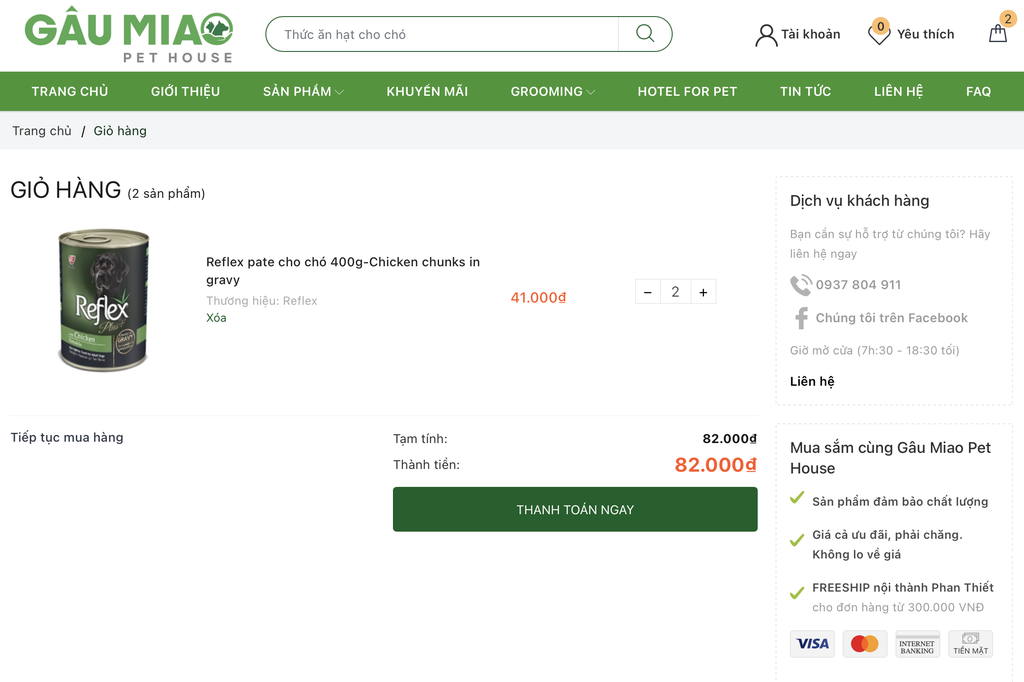Click the '(2 sản phẩm)' count text
The width and height of the screenshot is (1024, 682).
pyautogui.click(x=166, y=193)
